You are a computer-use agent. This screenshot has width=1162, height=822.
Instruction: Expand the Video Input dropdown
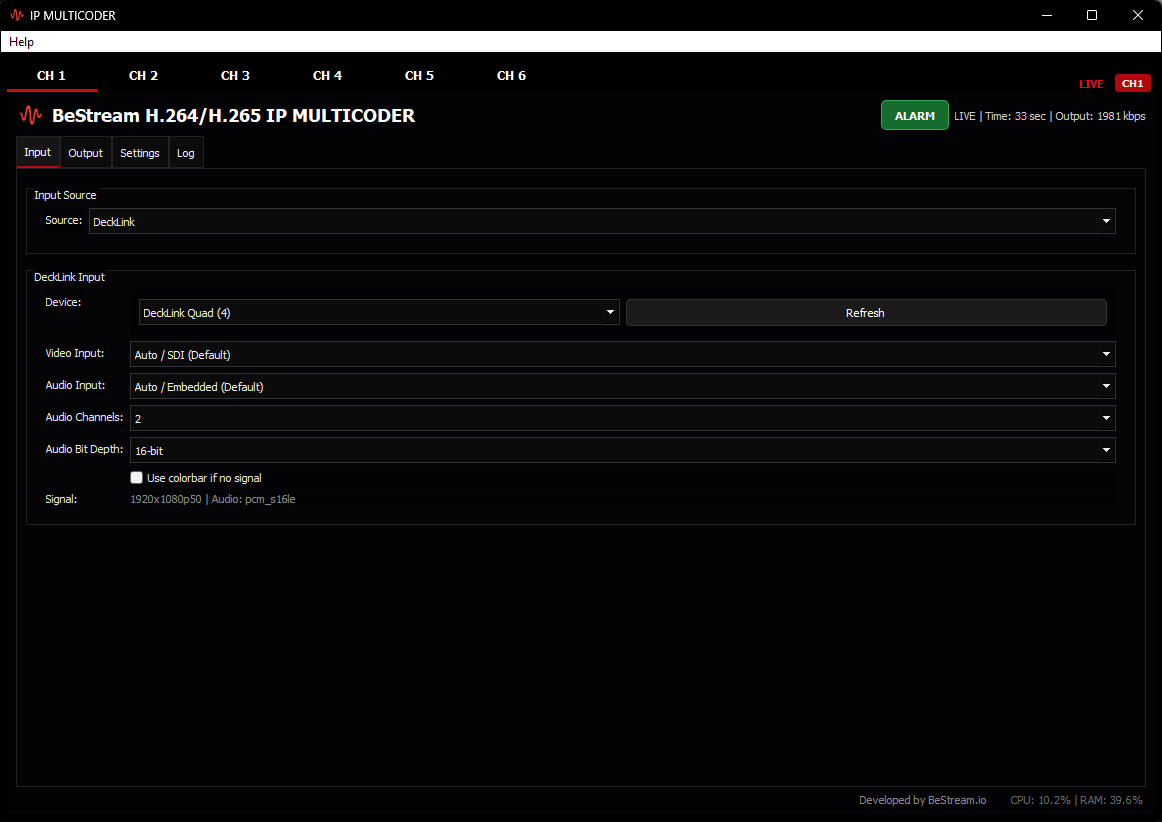point(622,354)
